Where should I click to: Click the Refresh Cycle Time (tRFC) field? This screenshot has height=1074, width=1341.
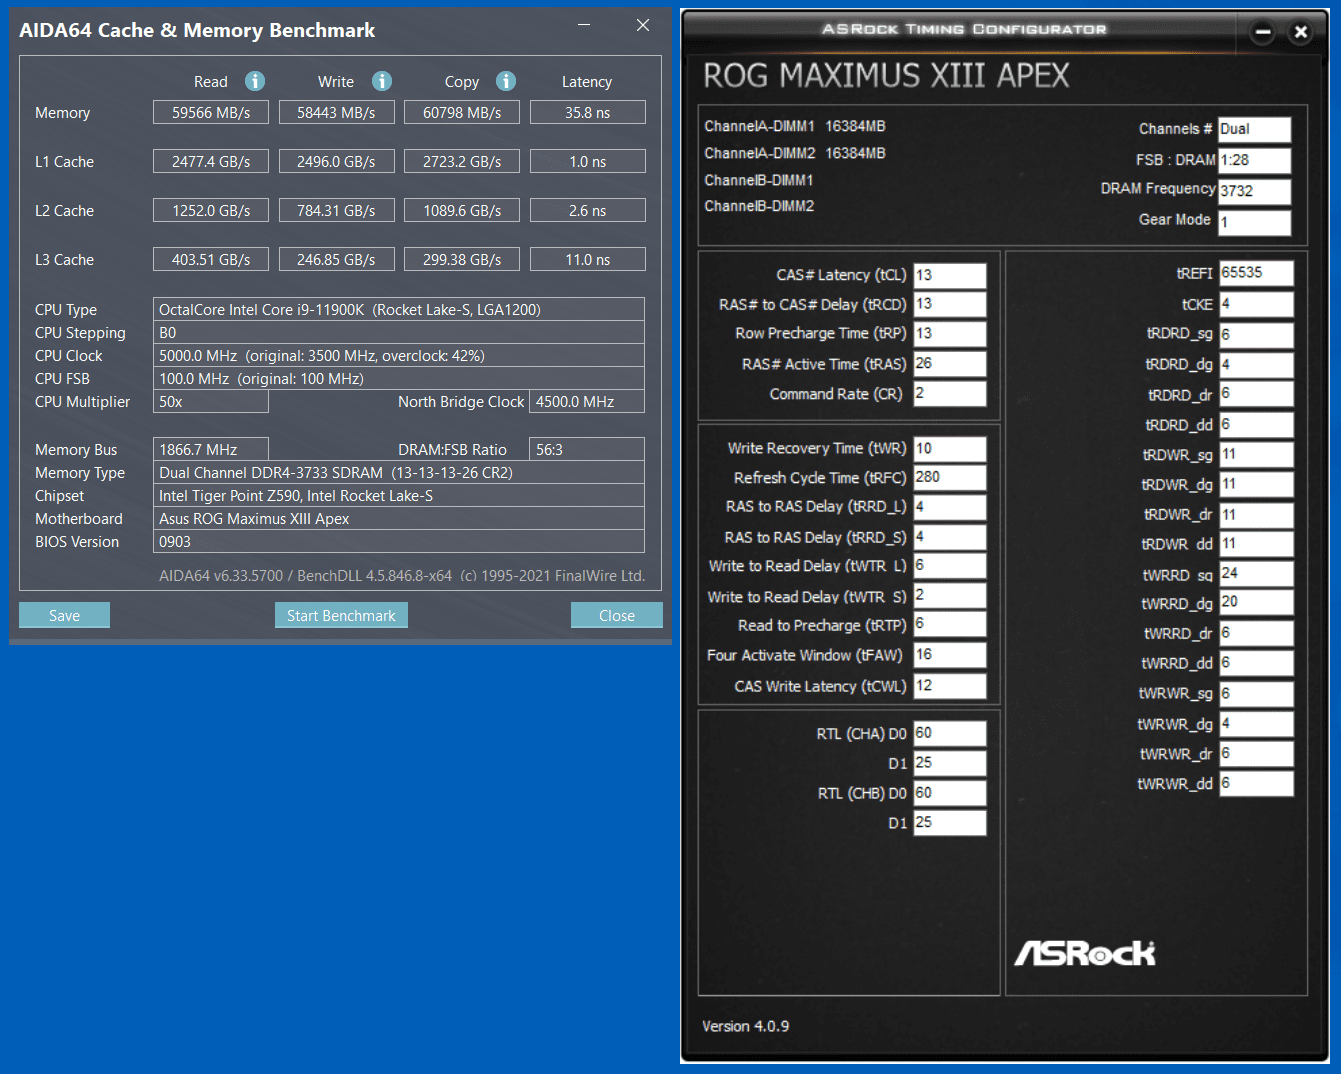(950, 477)
